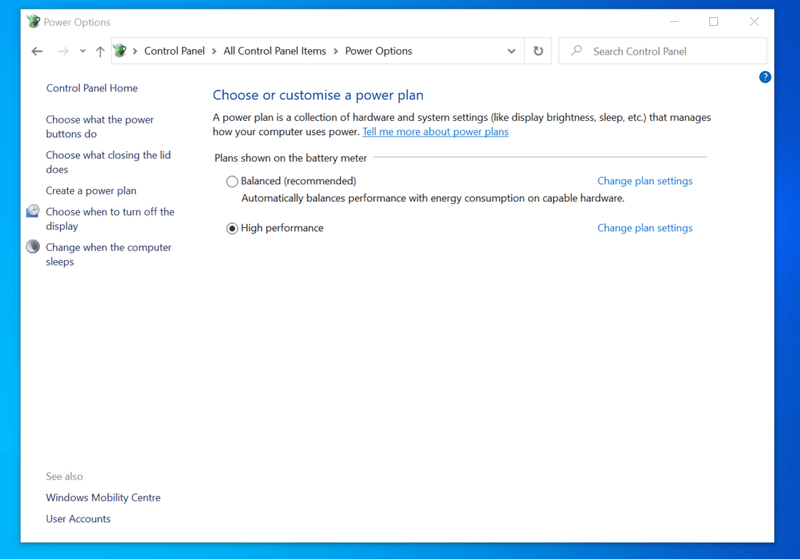Open Tell me more about power plans
Image resolution: width=800 pixels, height=559 pixels.
(x=435, y=132)
